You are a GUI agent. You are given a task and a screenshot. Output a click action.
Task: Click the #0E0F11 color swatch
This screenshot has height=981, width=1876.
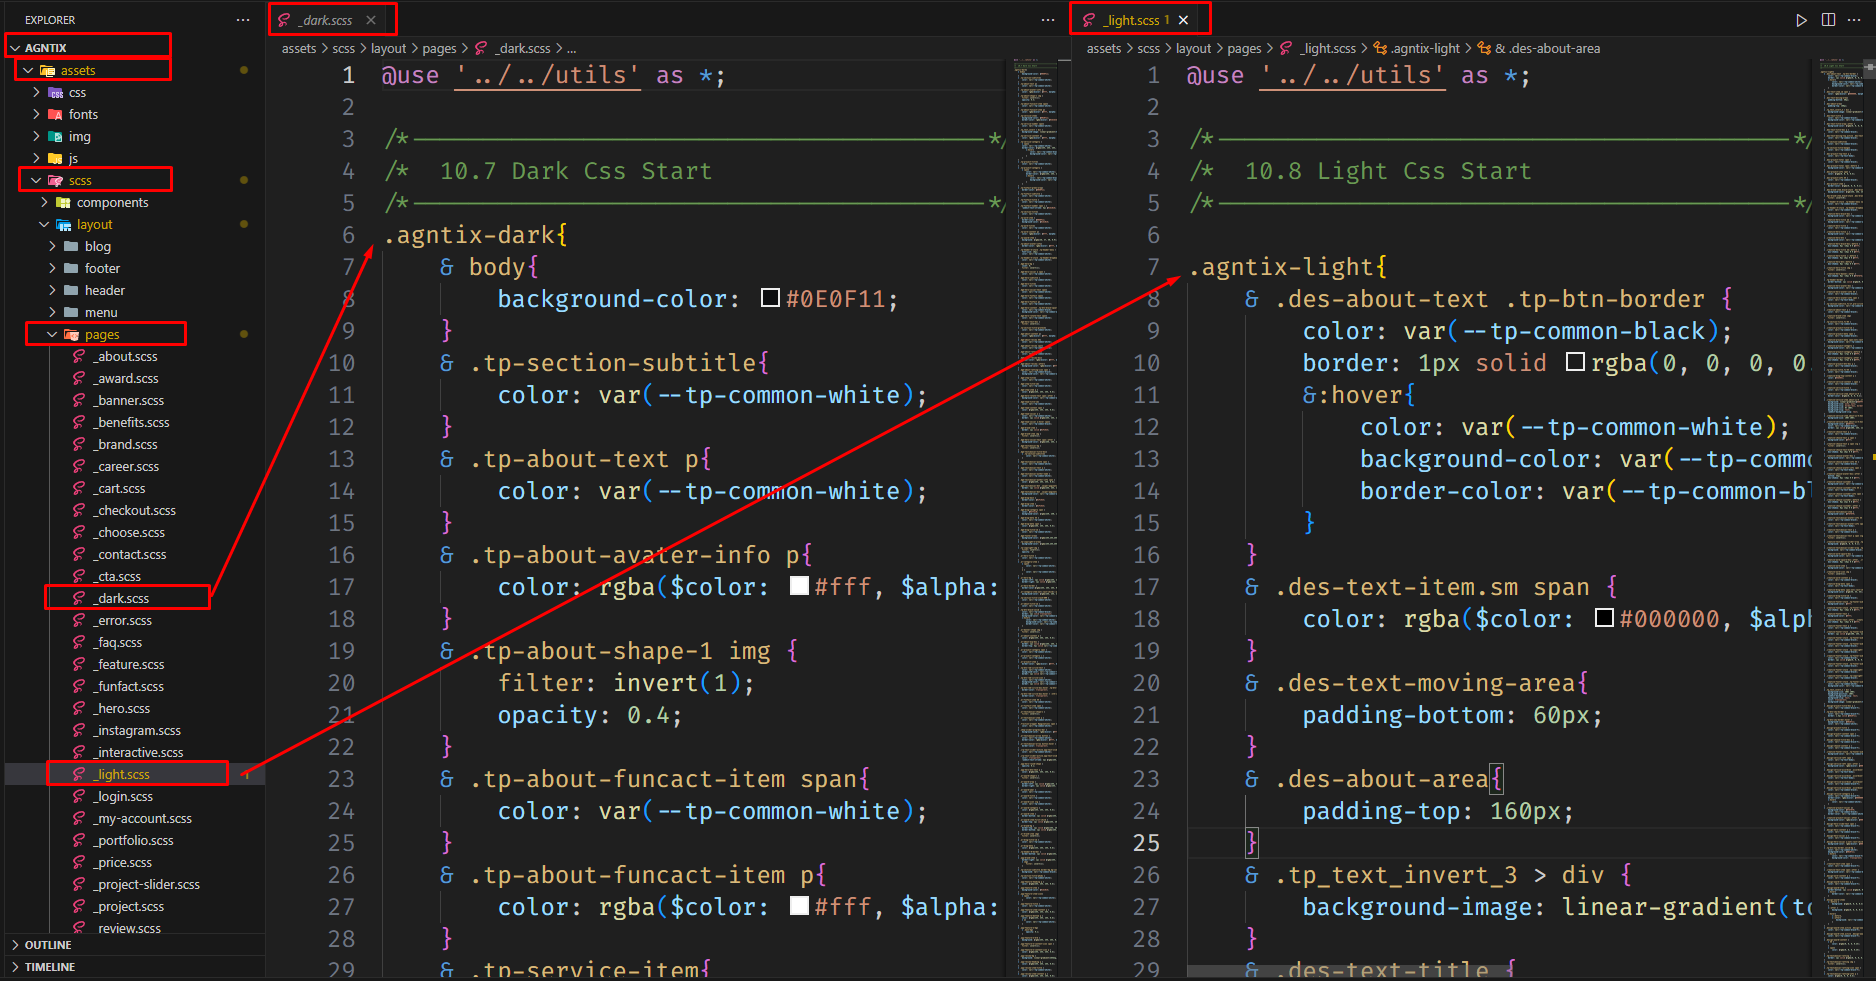[770, 298]
